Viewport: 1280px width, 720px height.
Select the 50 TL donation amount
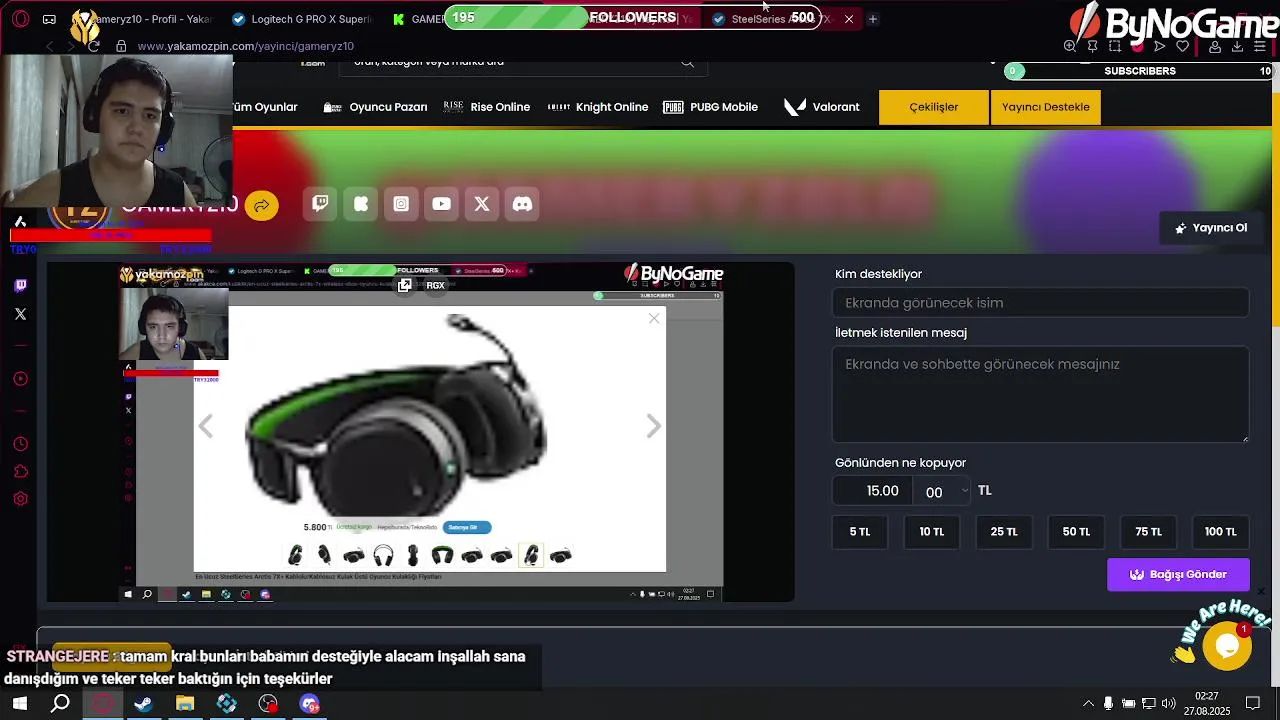[1076, 532]
